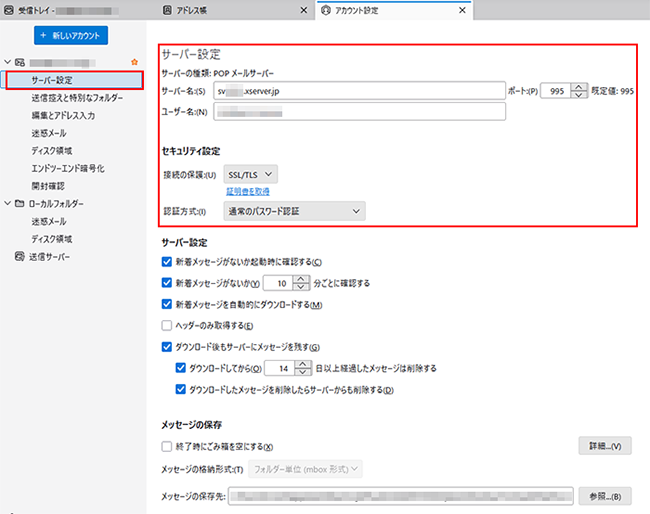Click the check interval minutes field
Image resolution: width=650 pixels, height=514 pixels.
coord(279,283)
